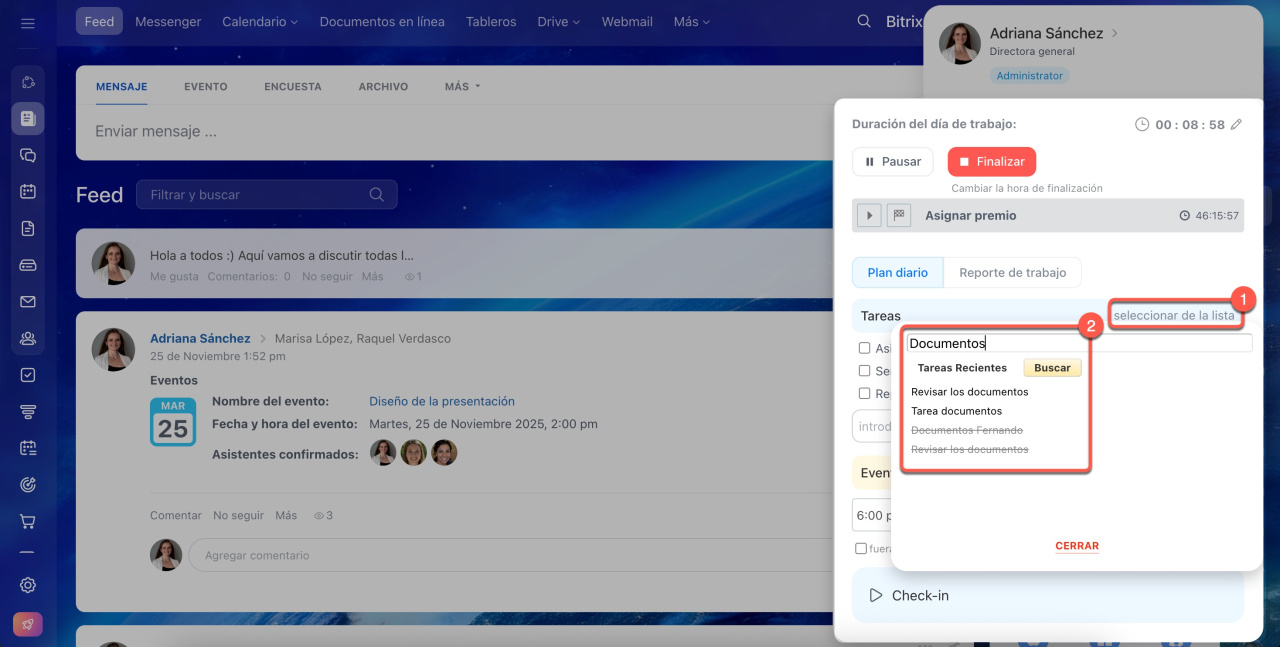Tick the second task checkbox in list
Viewport: 1280px width, 647px height.
click(864, 371)
